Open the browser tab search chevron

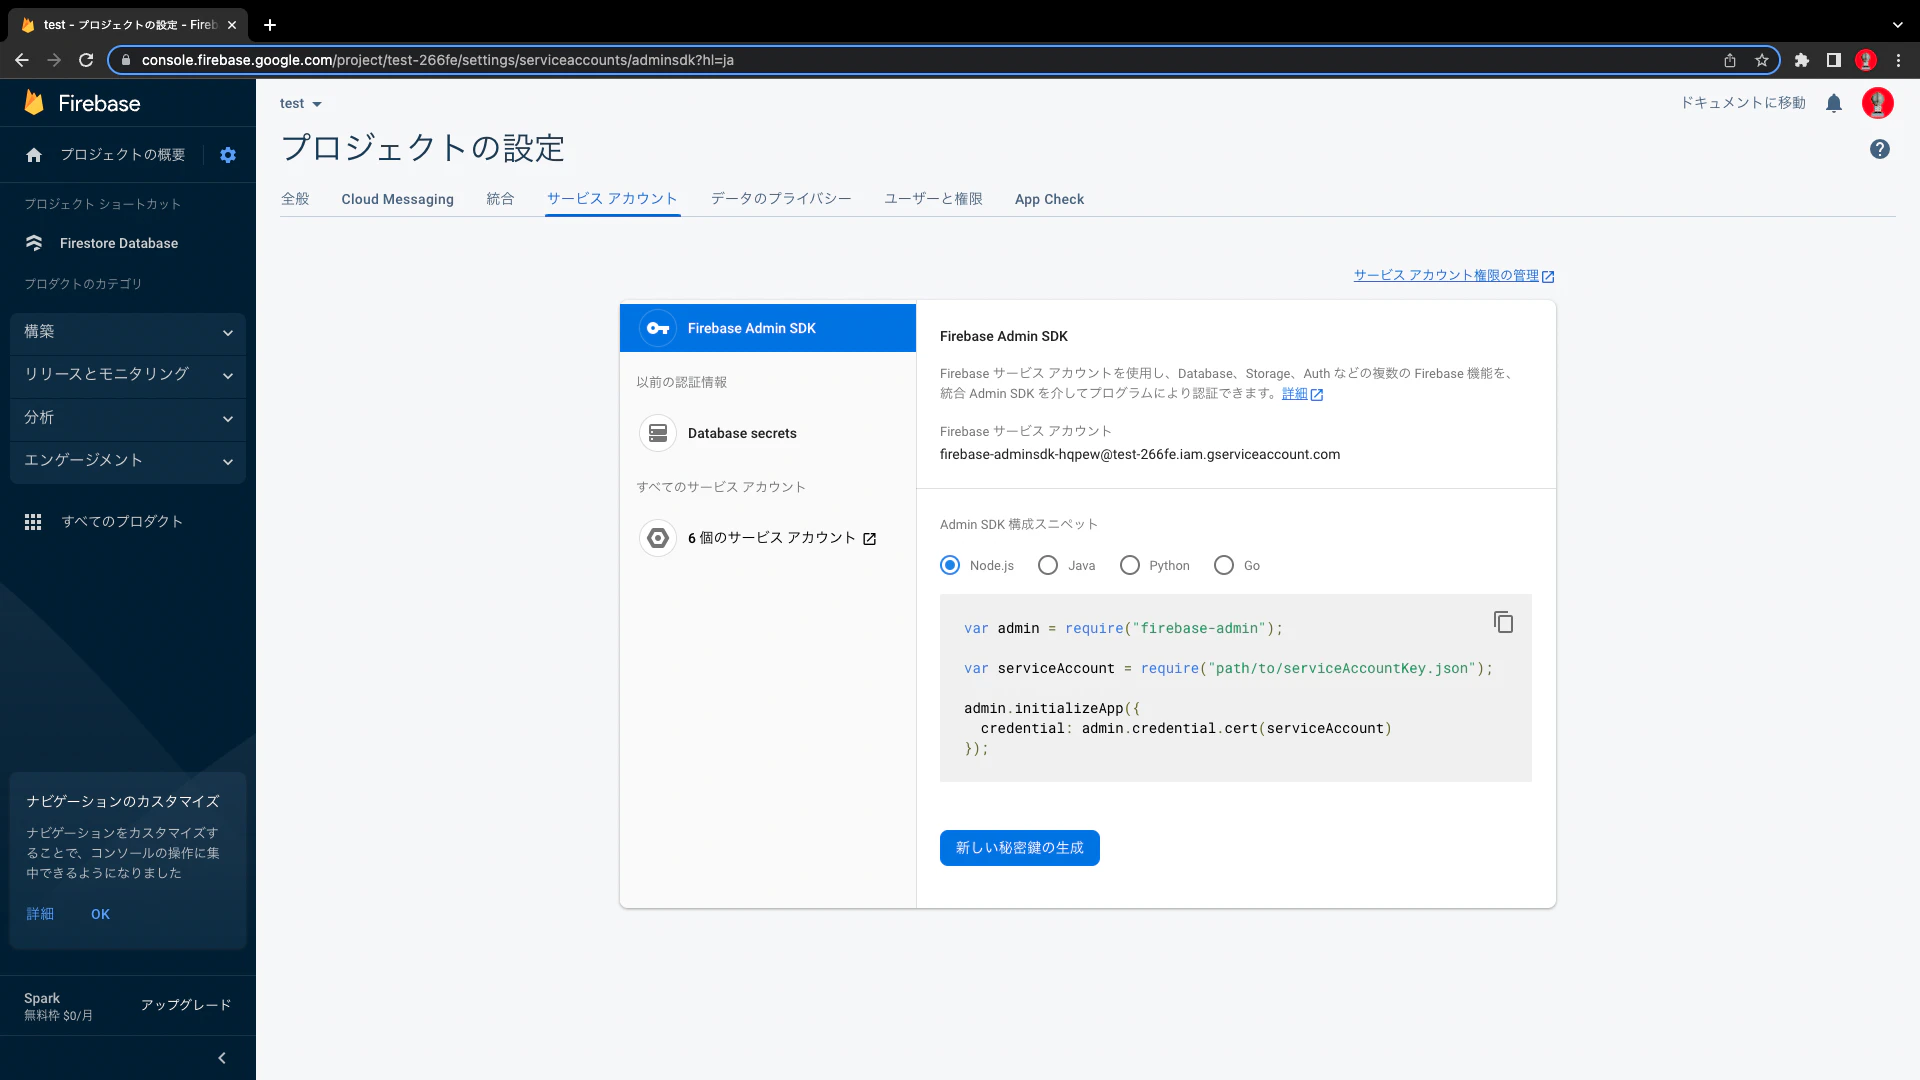[1898, 25]
